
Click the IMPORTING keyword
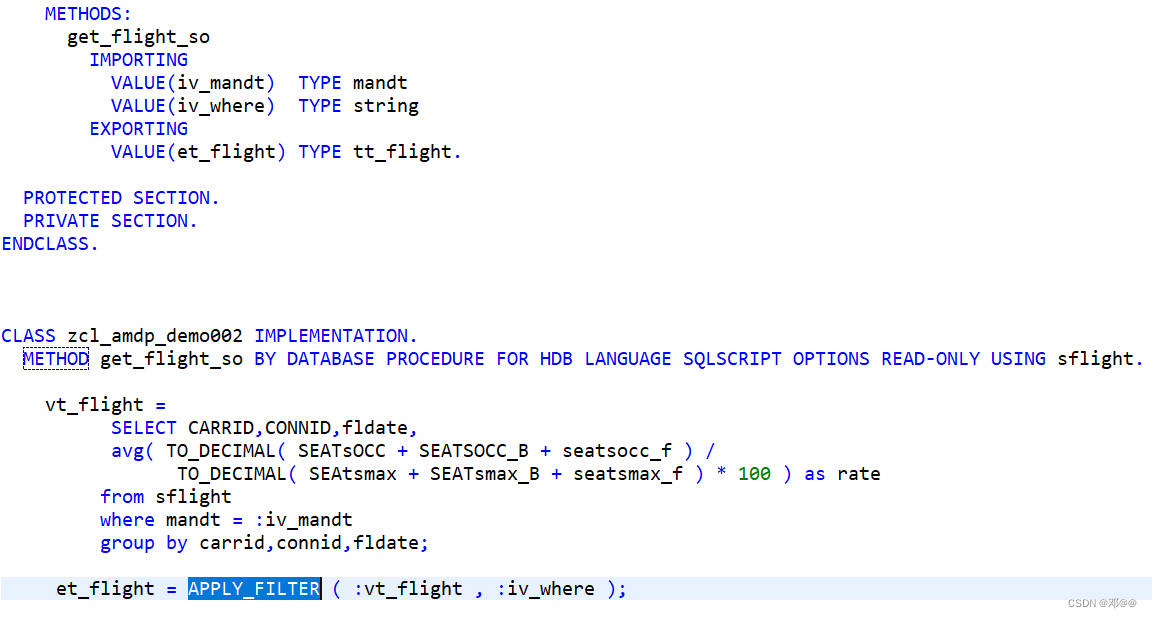coord(139,59)
